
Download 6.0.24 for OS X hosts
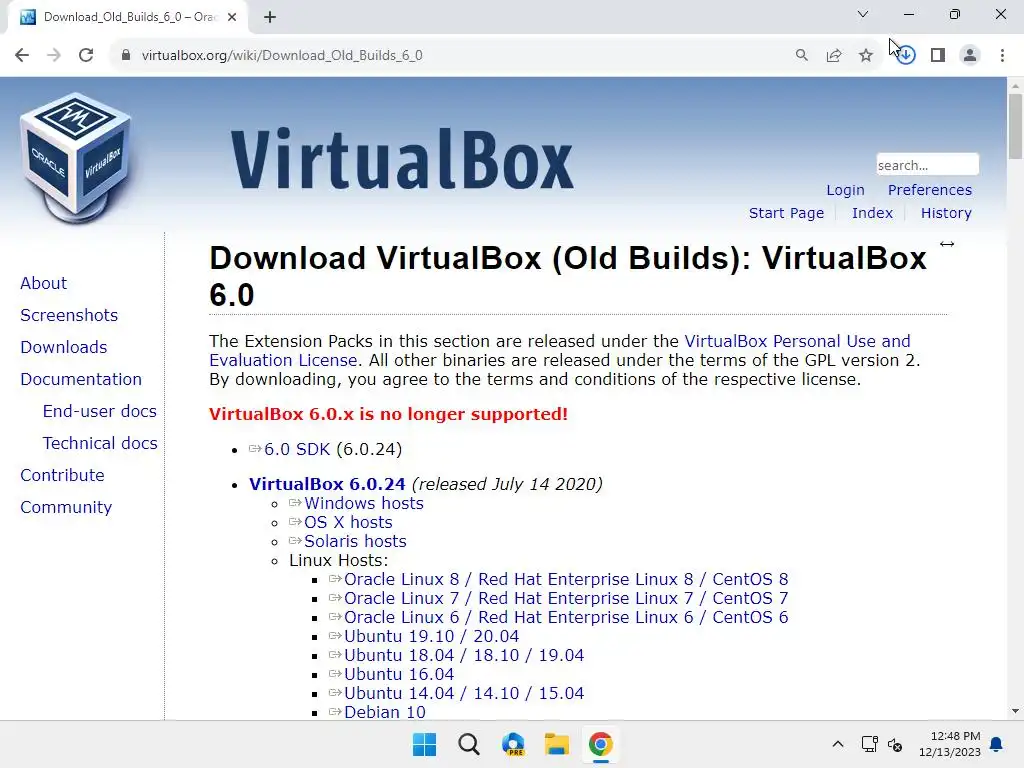click(348, 522)
